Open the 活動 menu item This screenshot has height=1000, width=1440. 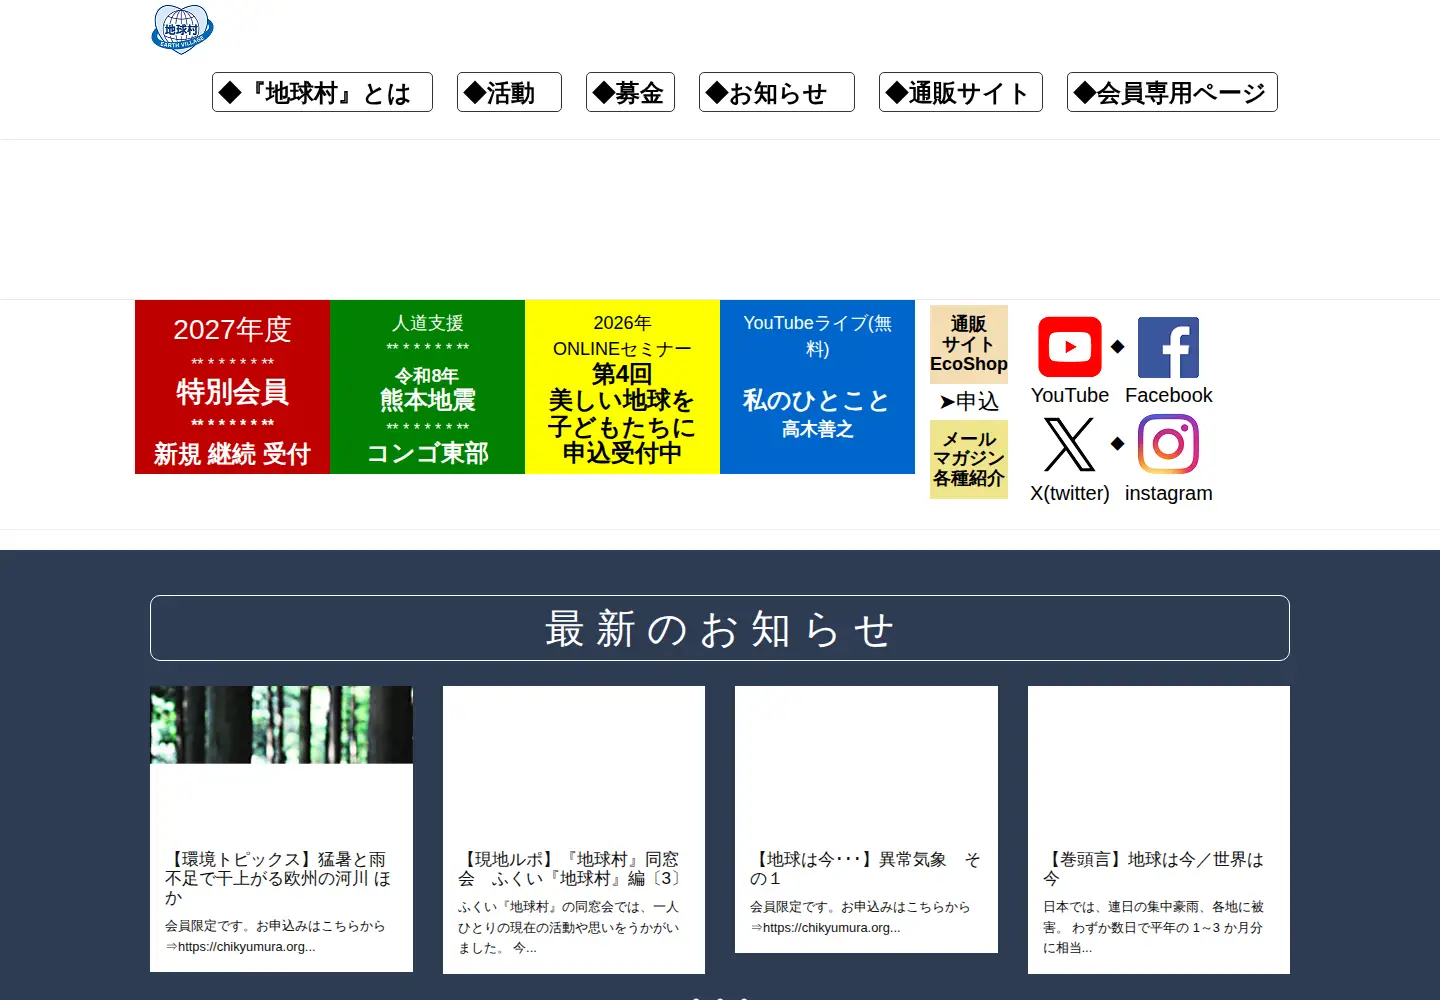(x=509, y=92)
